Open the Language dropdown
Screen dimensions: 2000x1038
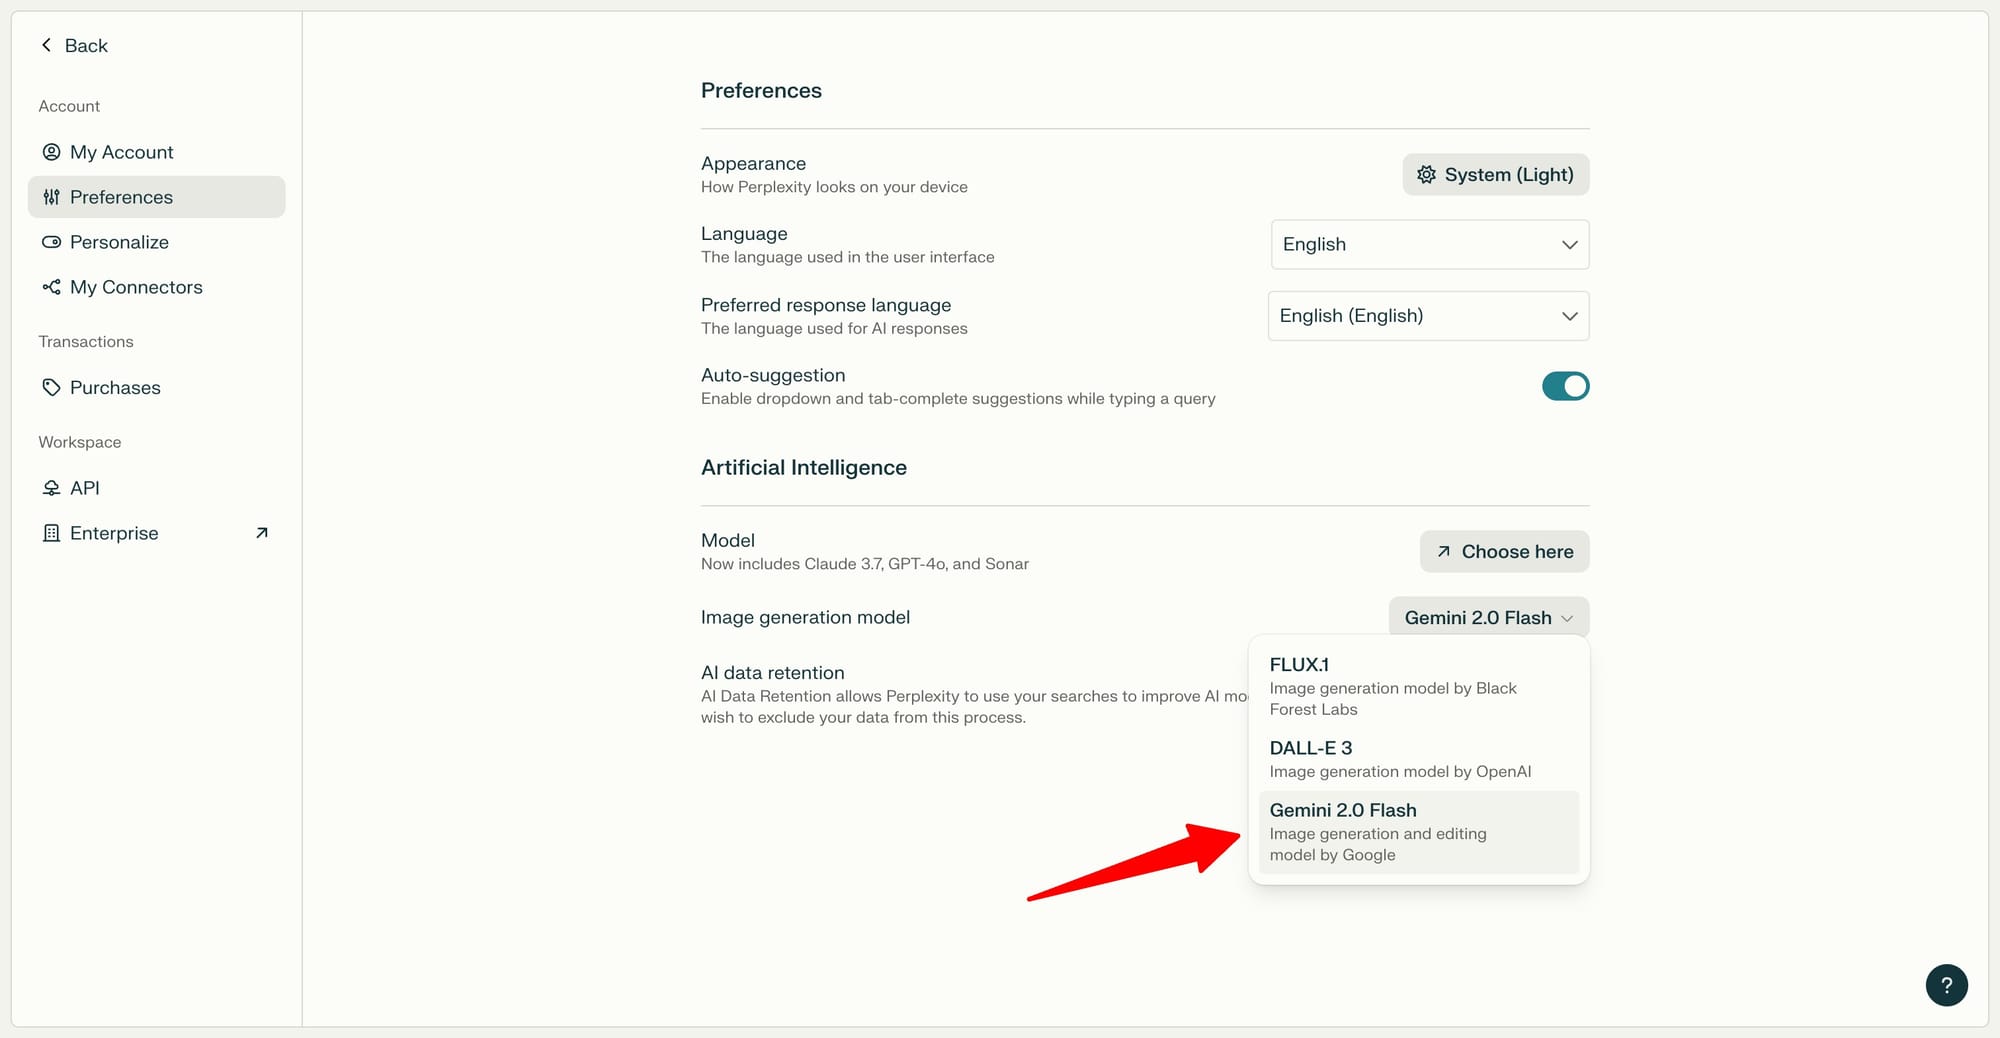(1428, 244)
